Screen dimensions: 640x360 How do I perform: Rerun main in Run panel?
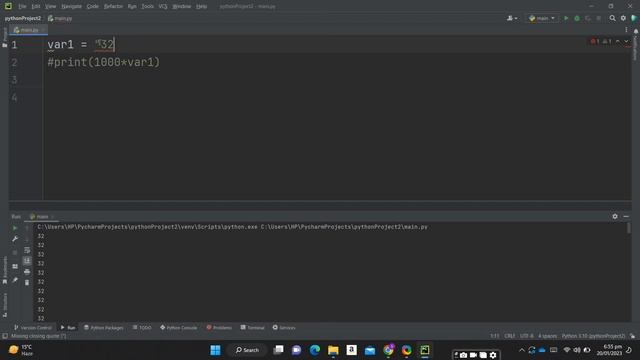(15, 228)
